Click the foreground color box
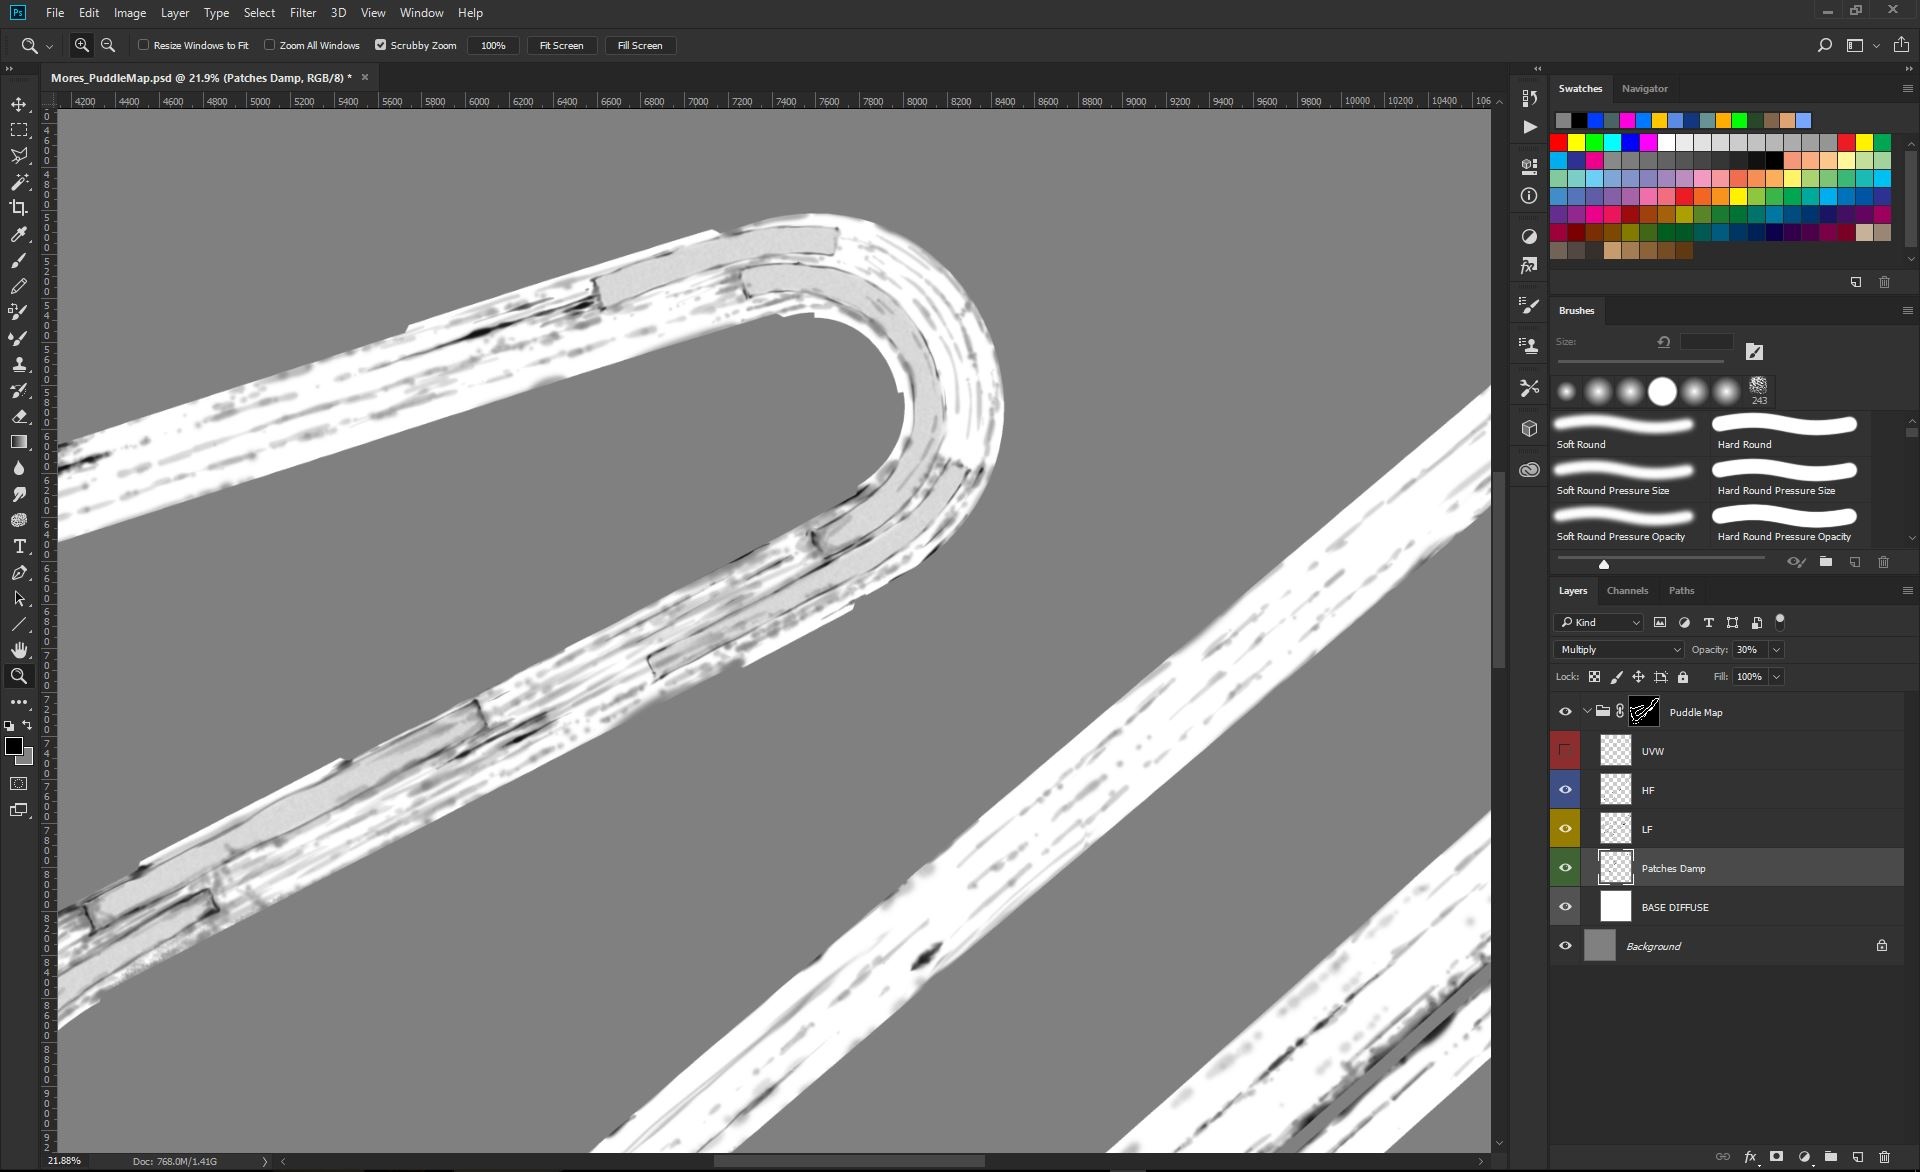The width and height of the screenshot is (1920, 1172). (x=14, y=746)
